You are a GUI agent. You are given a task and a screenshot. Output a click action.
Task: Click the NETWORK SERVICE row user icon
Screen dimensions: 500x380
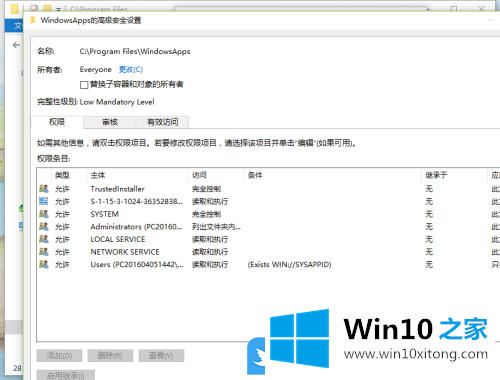pos(44,252)
